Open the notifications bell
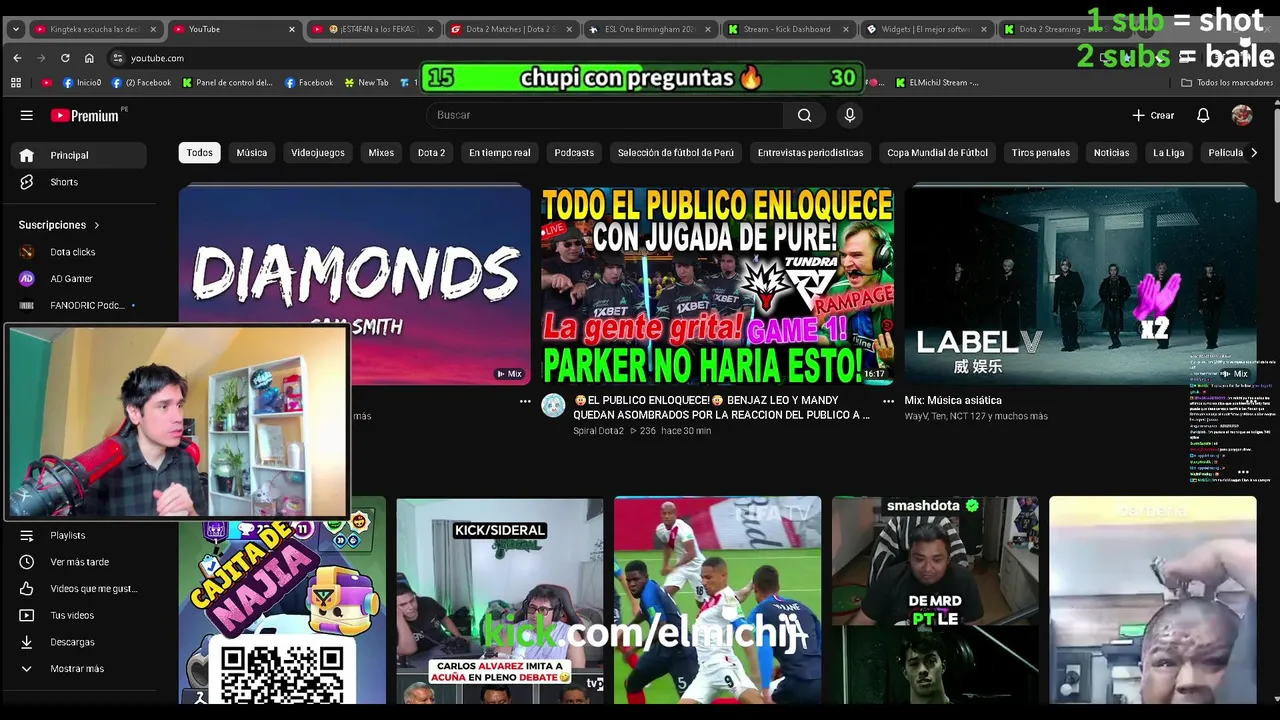Viewport: 1280px width, 720px height. (1203, 115)
